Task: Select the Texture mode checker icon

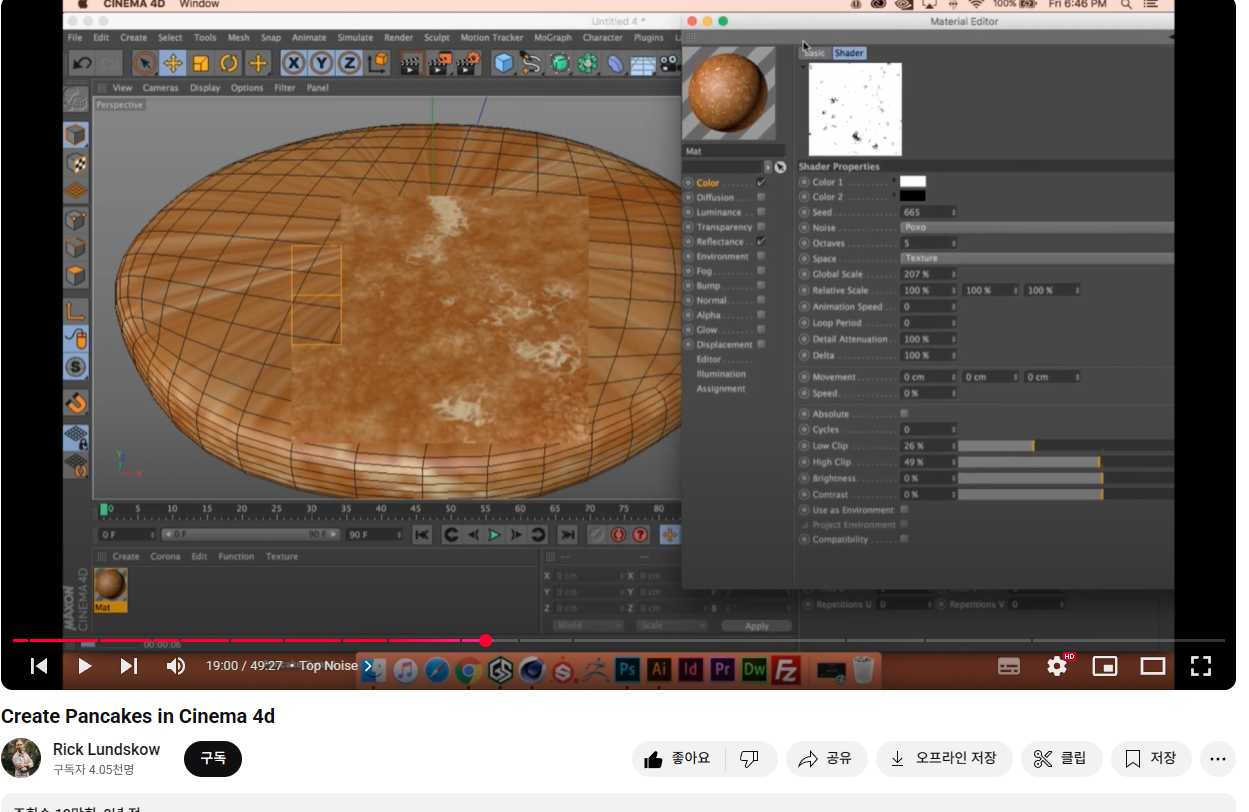Action: 76,163
